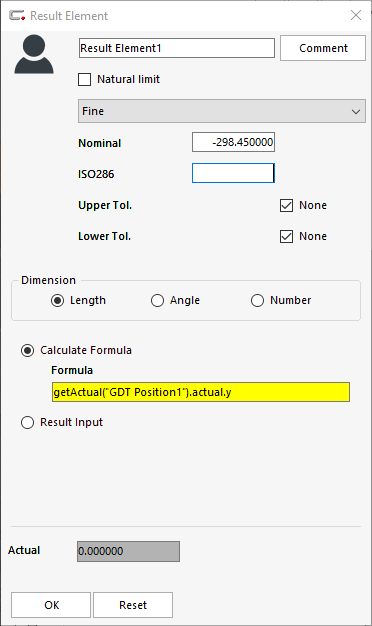The width and height of the screenshot is (372, 626).
Task: Click the Reset button
Action: (x=133, y=605)
